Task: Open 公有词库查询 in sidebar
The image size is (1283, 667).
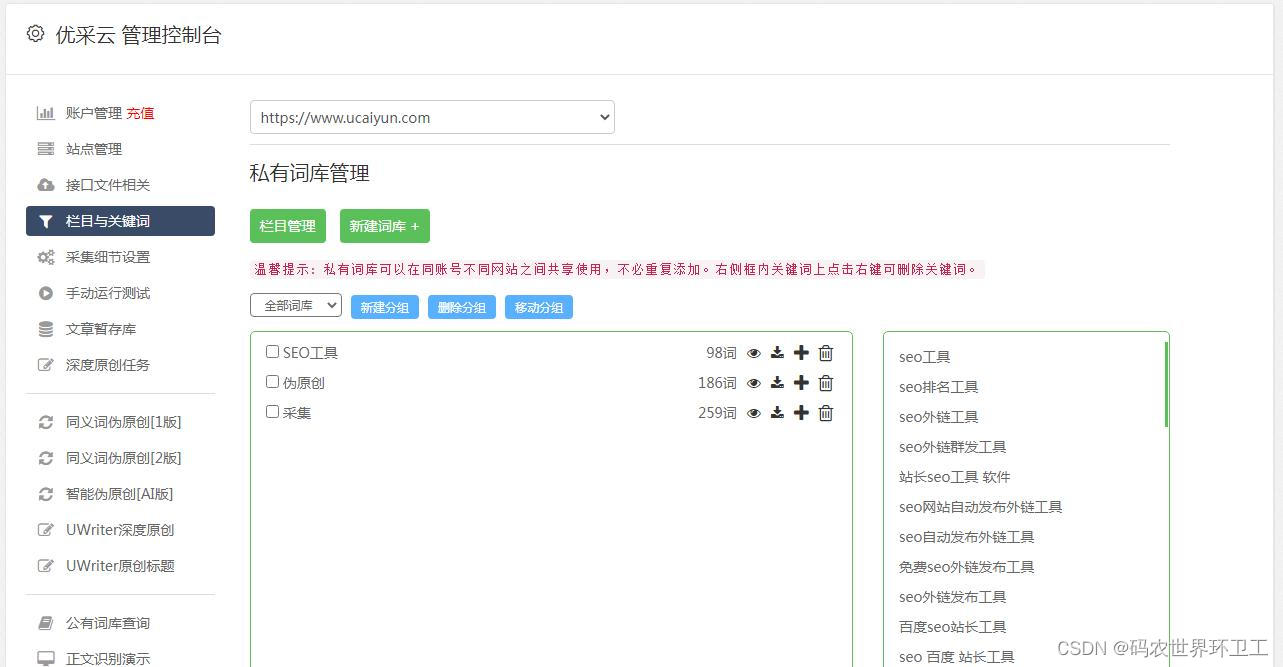Action: click(x=108, y=623)
